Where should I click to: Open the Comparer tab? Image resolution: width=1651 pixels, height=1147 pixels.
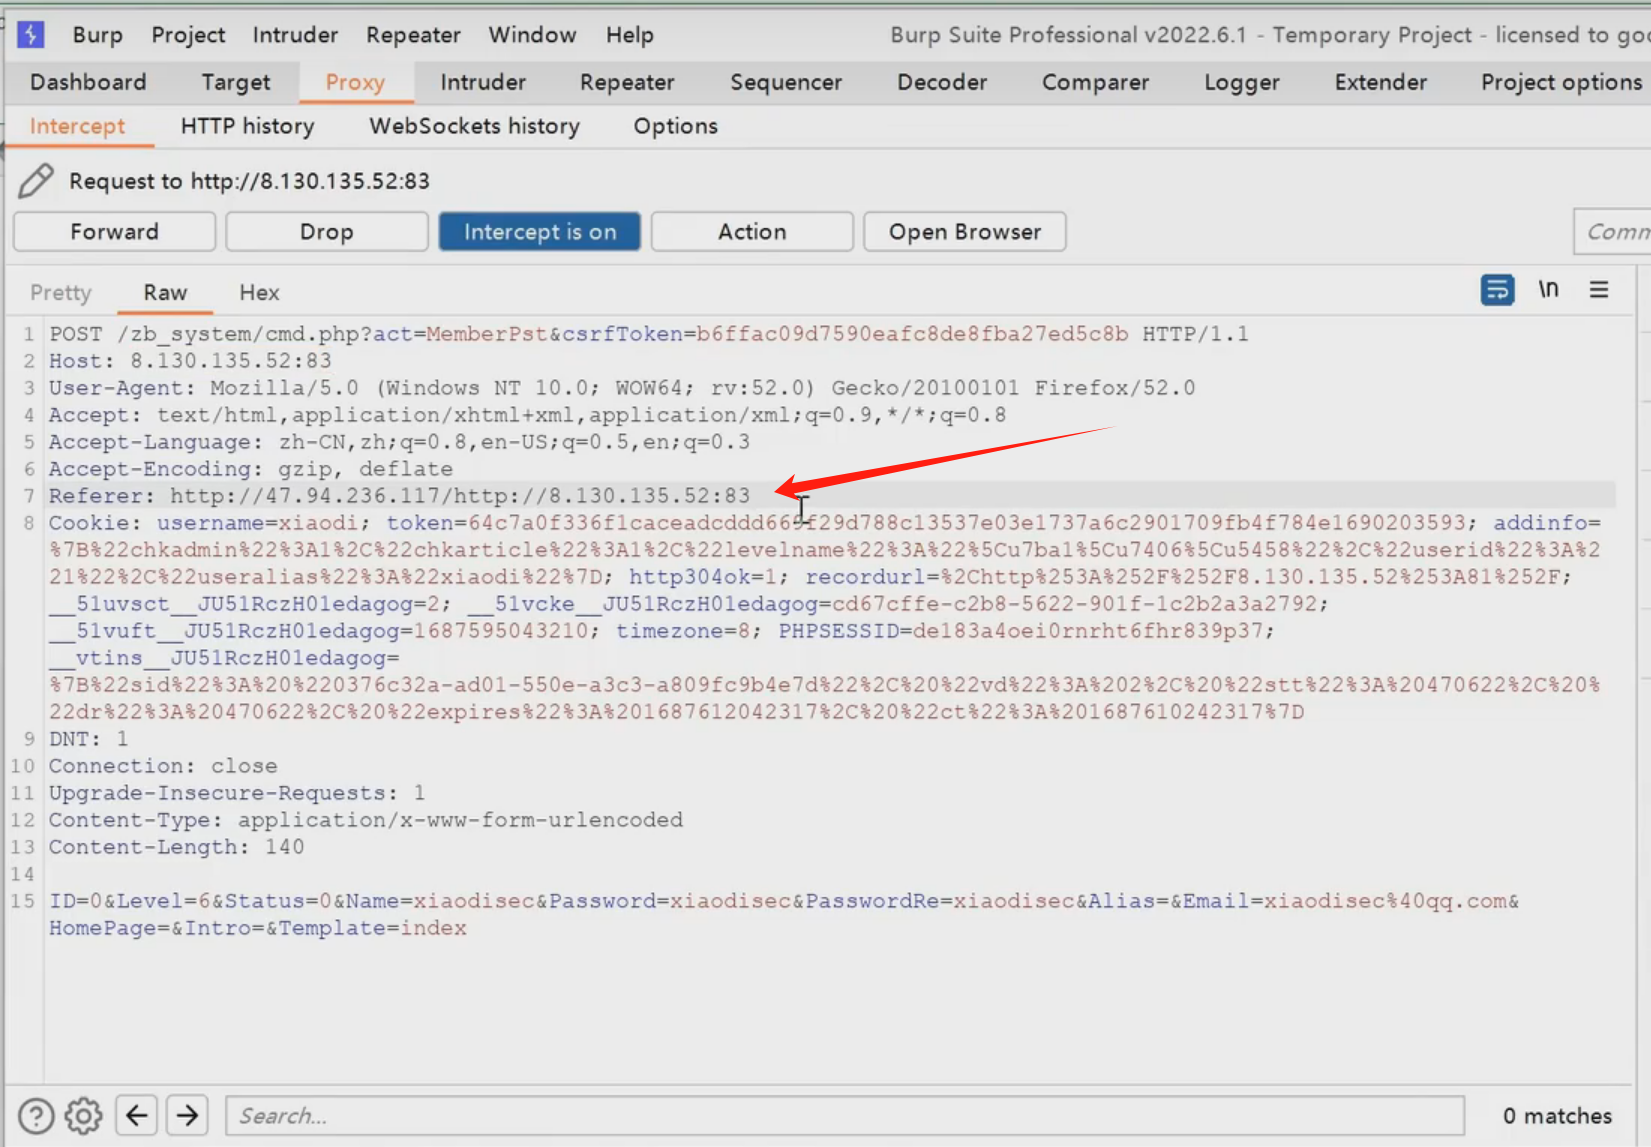pyautogui.click(x=1095, y=82)
